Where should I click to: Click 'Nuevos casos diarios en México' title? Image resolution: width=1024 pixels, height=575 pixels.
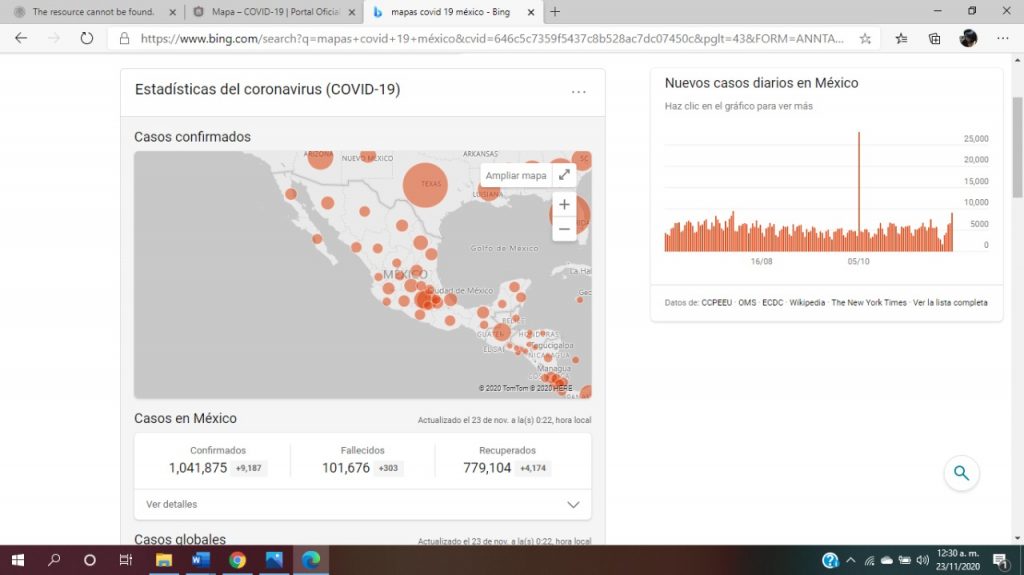coord(761,83)
